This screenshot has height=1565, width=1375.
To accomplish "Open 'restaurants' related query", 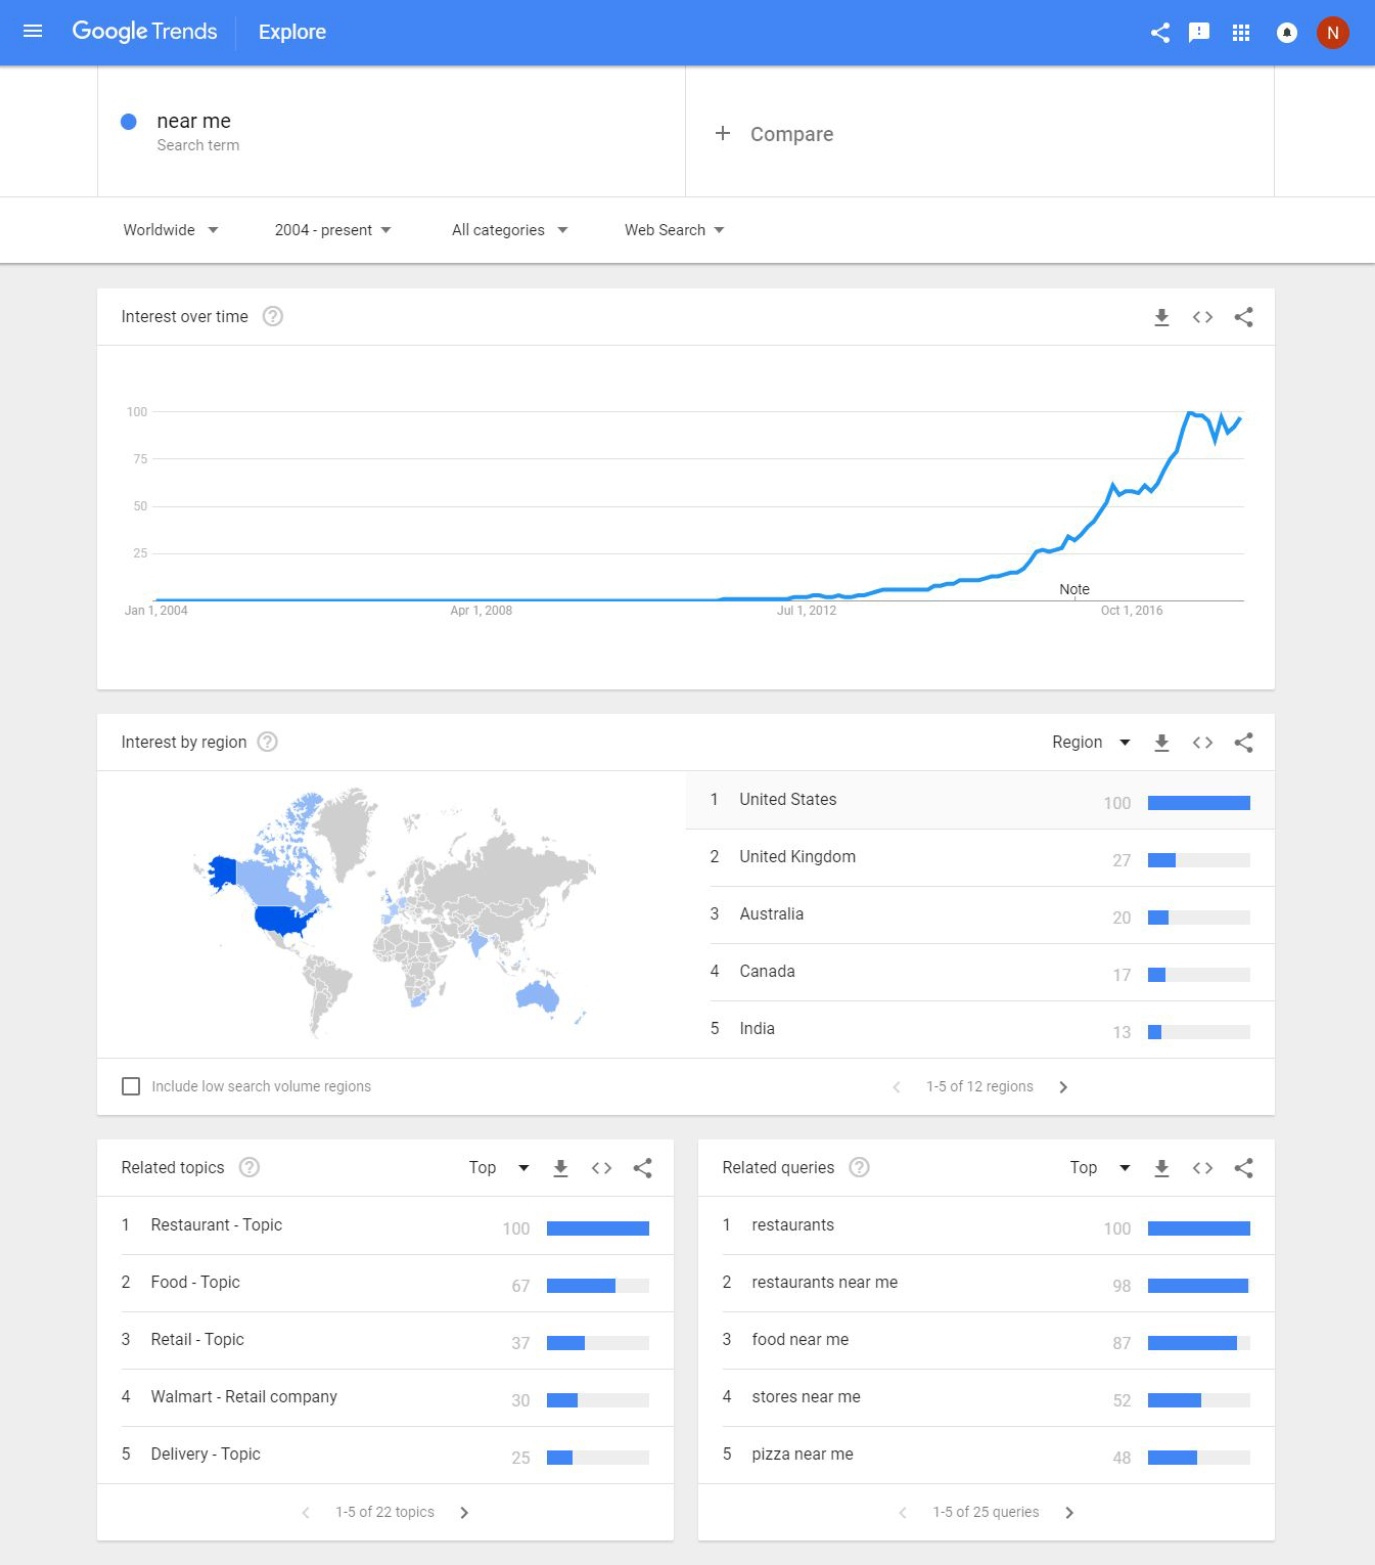I will [x=986, y=1226].
